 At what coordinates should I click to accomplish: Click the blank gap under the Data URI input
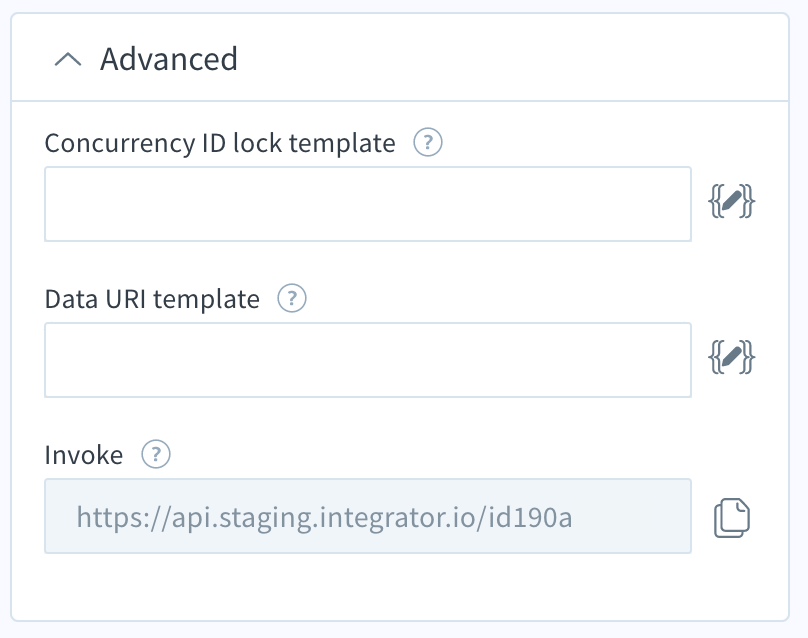[368, 418]
